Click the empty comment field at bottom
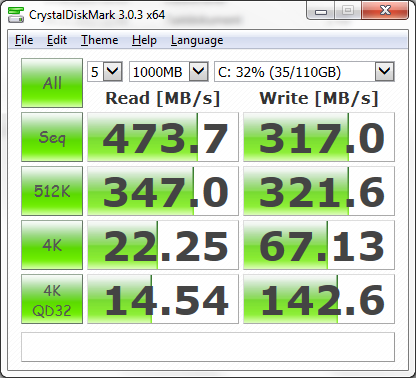Image resolution: width=418 pixels, height=380 pixels. [x=208, y=347]
